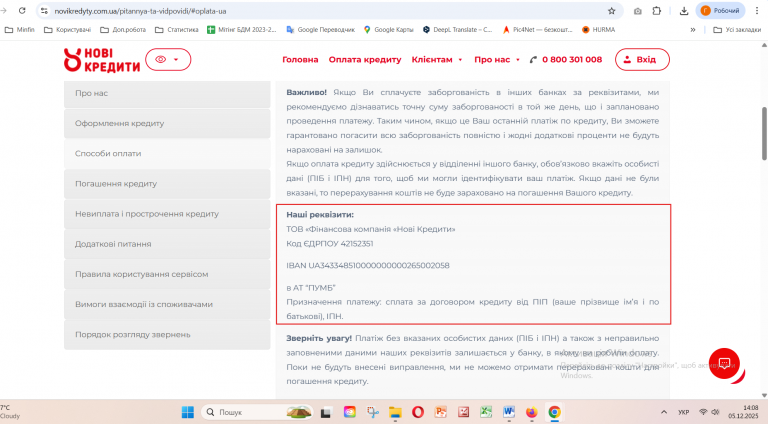
Task: Open Оплата кредиту menu item
Action: click(365, 59)
